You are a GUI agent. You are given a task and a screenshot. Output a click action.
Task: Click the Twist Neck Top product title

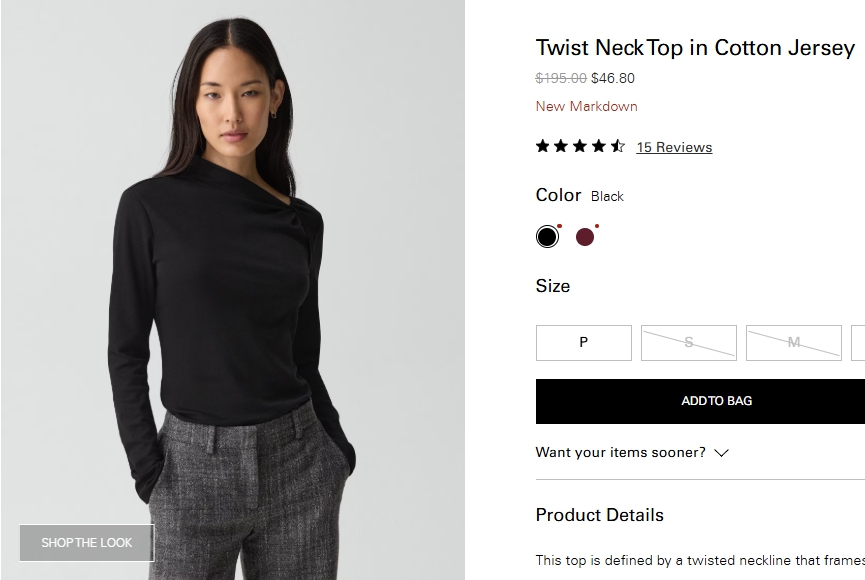click(695, 48)
